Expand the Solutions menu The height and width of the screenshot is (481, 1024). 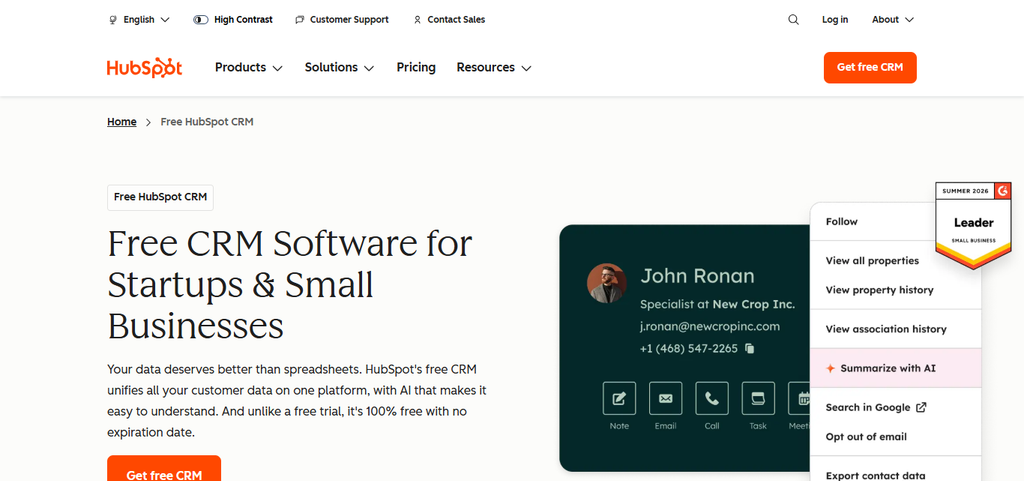click(x=340, y=67)
